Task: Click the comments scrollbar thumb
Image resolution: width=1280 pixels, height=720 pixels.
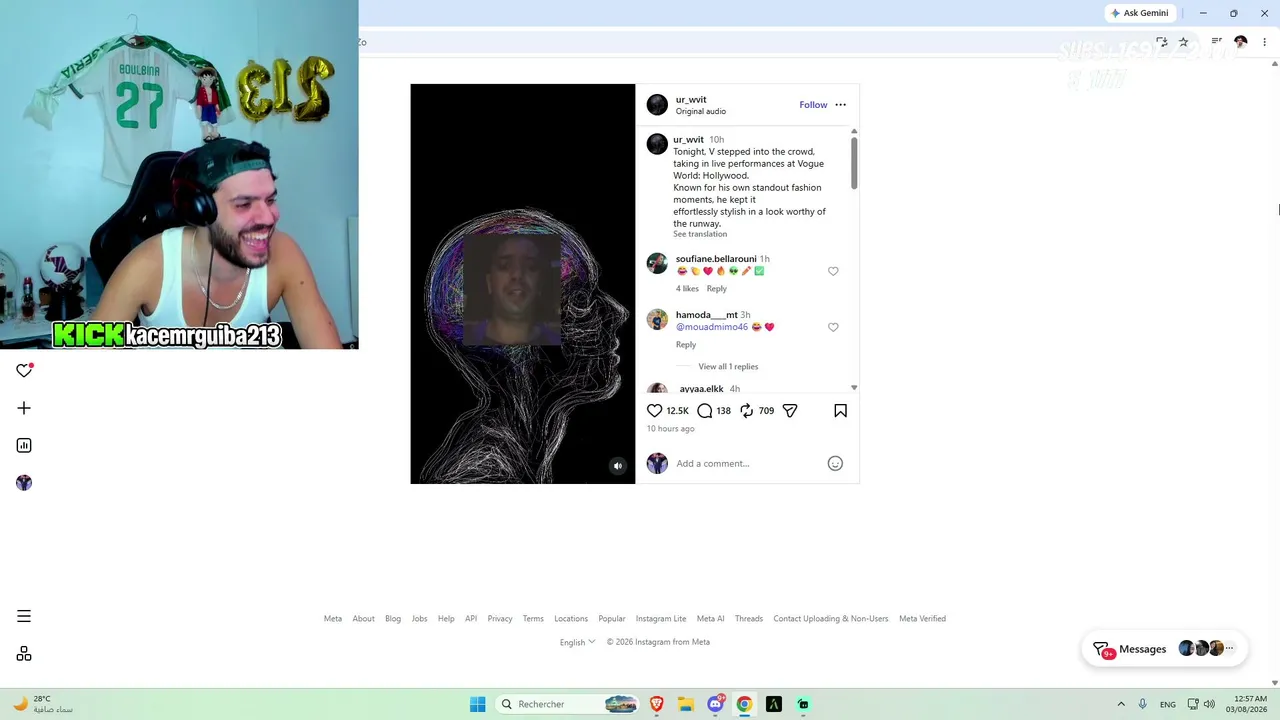Action: [x=854, y=162]
